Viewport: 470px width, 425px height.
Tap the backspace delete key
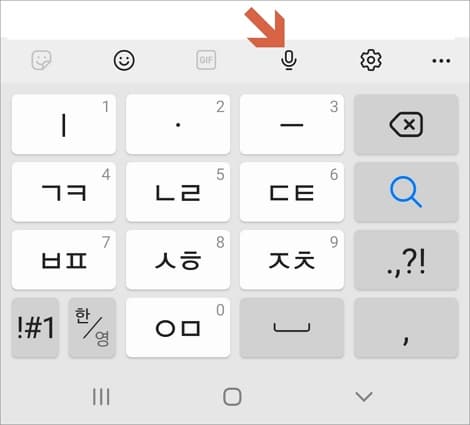[x=406, y=124]
